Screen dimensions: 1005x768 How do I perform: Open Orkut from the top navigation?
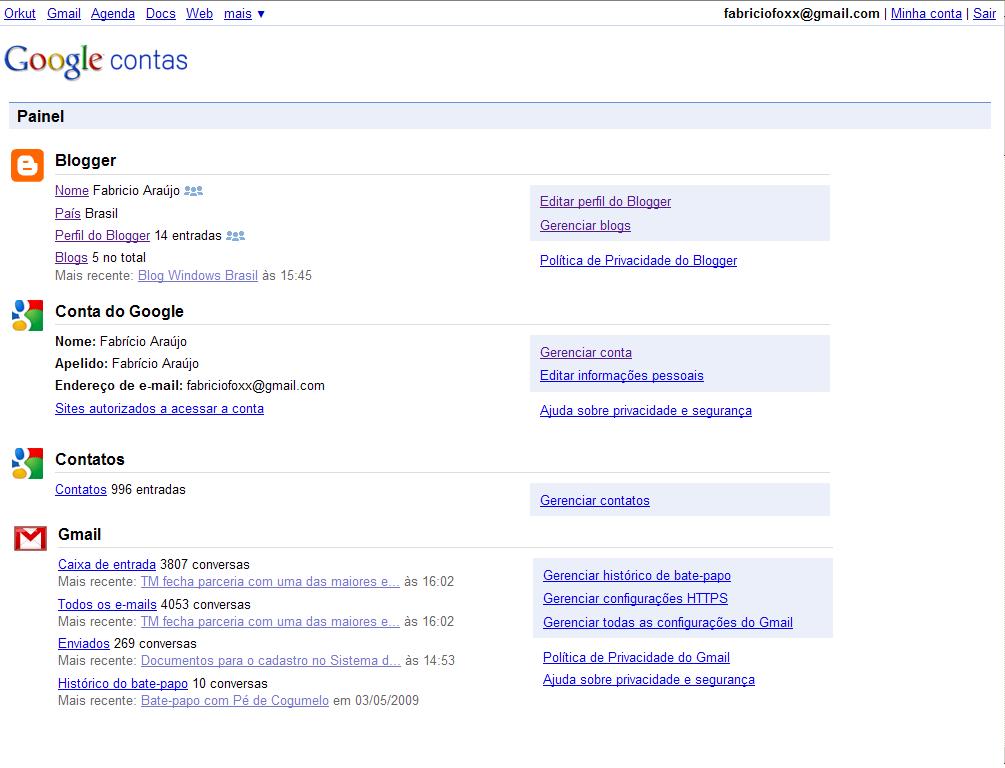(x=20, y=13)
